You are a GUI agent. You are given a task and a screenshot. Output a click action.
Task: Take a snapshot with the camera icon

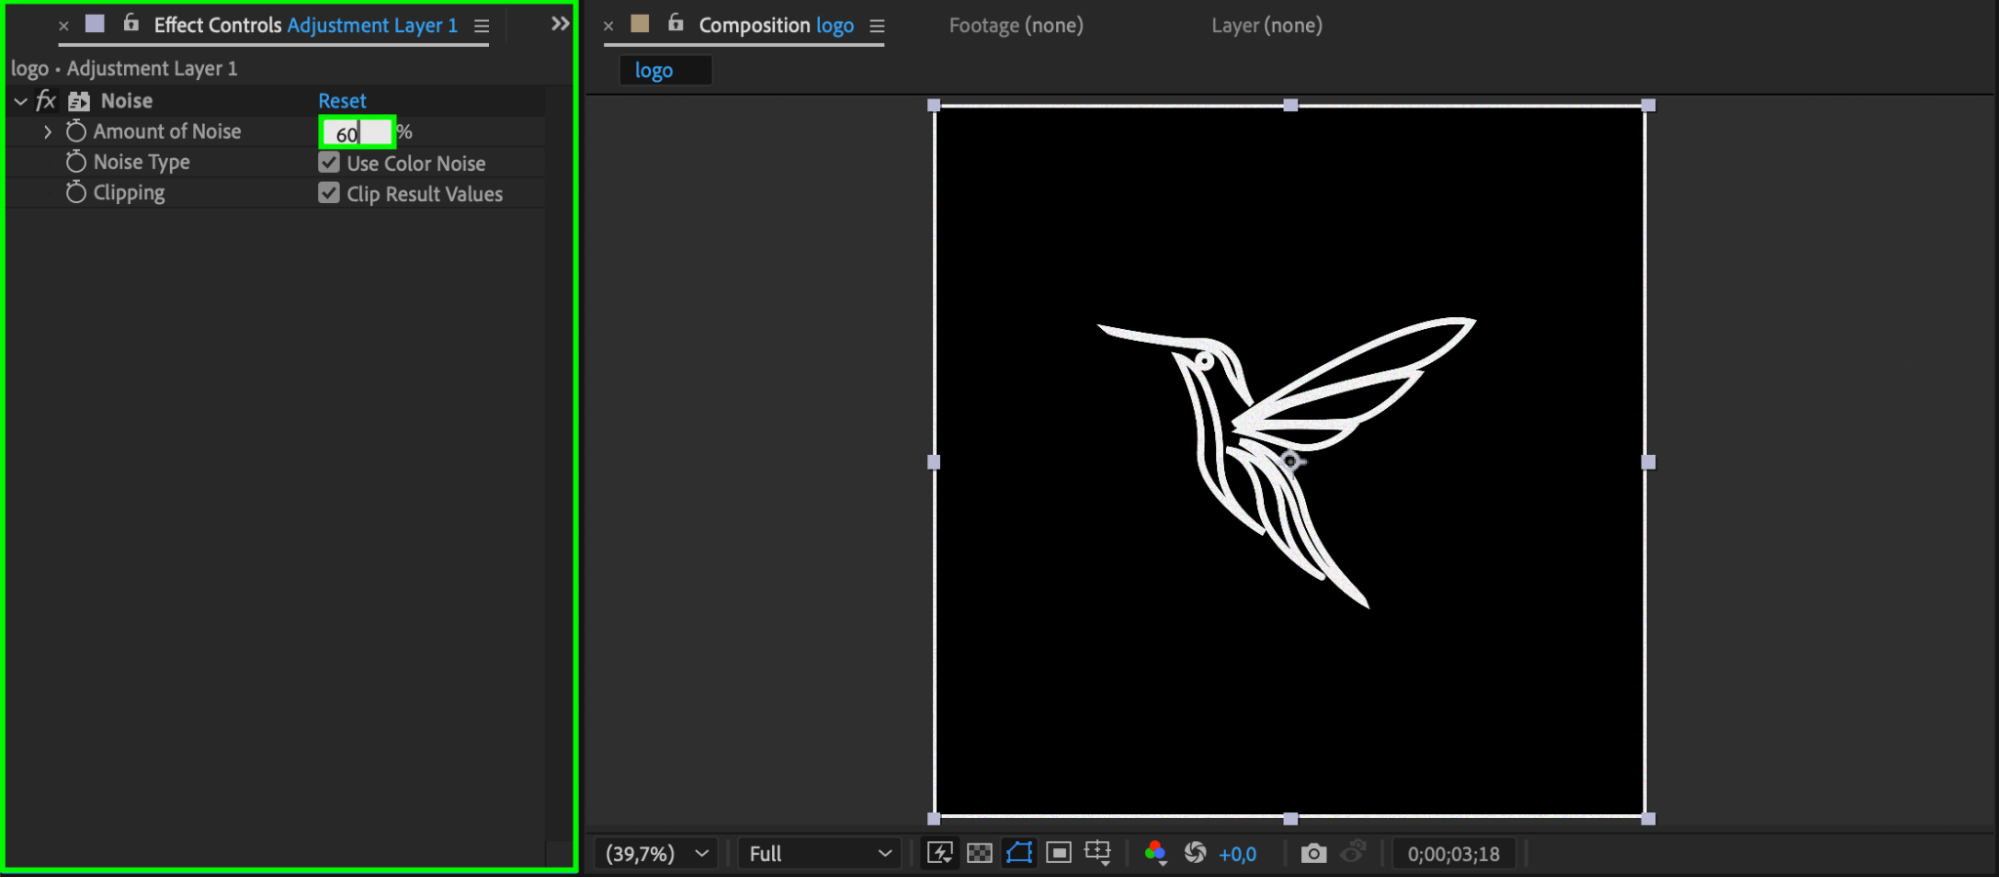tap(1313, 853)
